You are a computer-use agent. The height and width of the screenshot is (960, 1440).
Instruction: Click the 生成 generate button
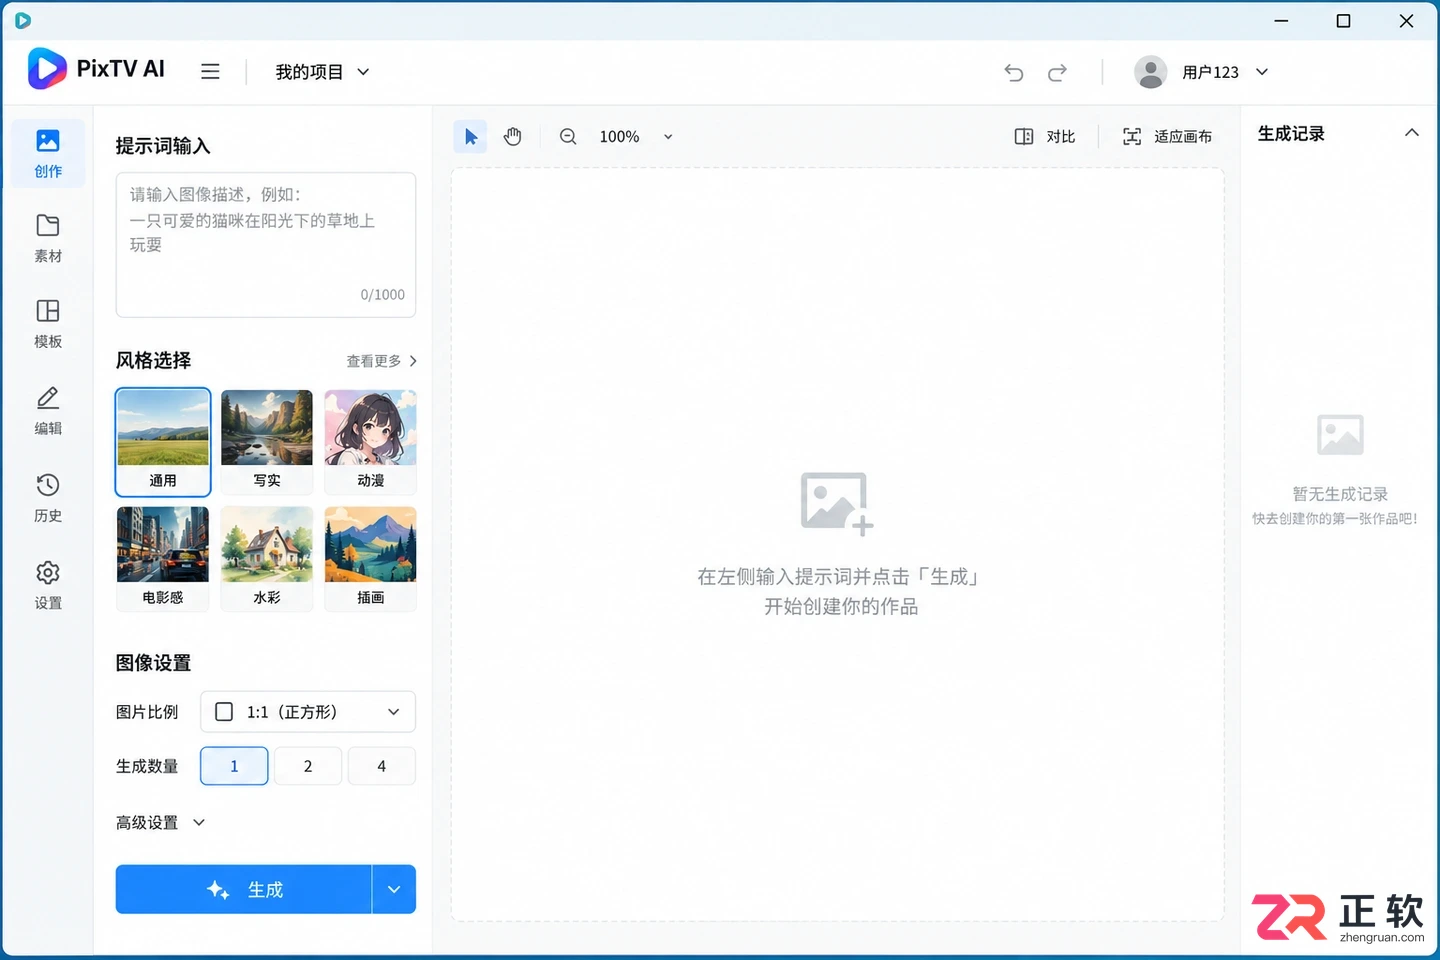coord(244,889)
